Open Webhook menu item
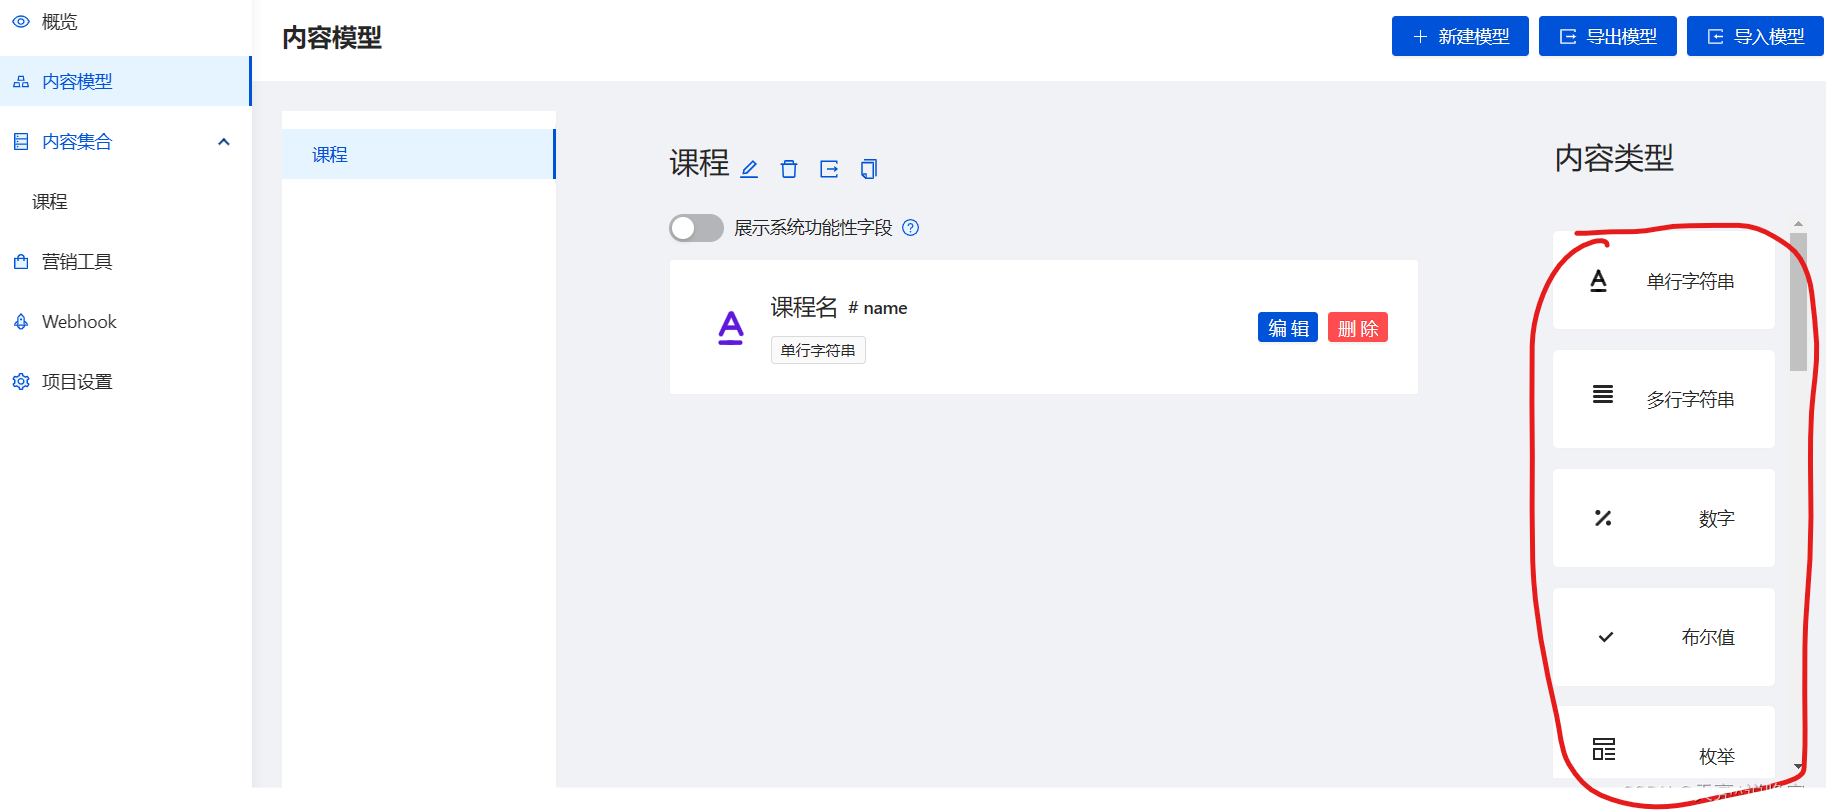Viewport: 1826px width, 812px height. point(125,321)
